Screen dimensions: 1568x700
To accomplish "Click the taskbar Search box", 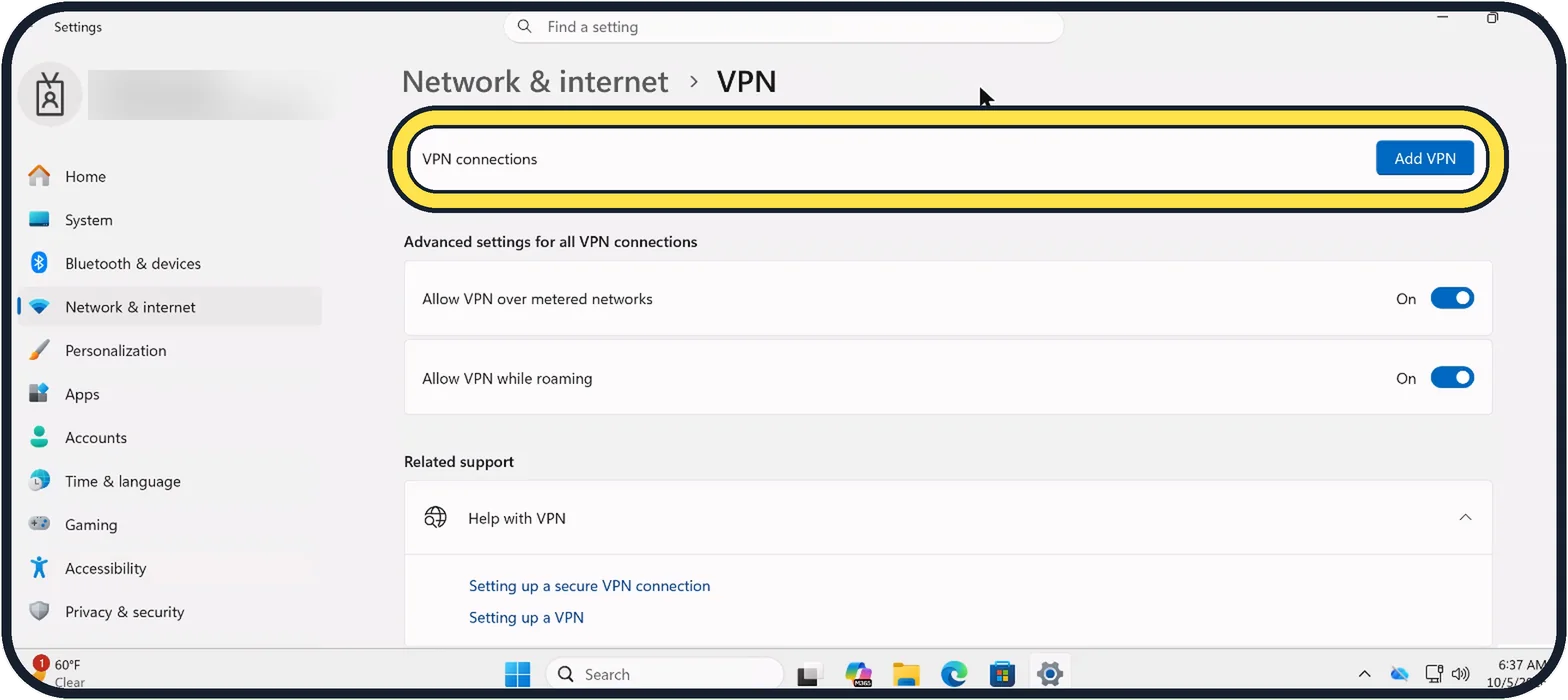I will [x=664, y=675].
